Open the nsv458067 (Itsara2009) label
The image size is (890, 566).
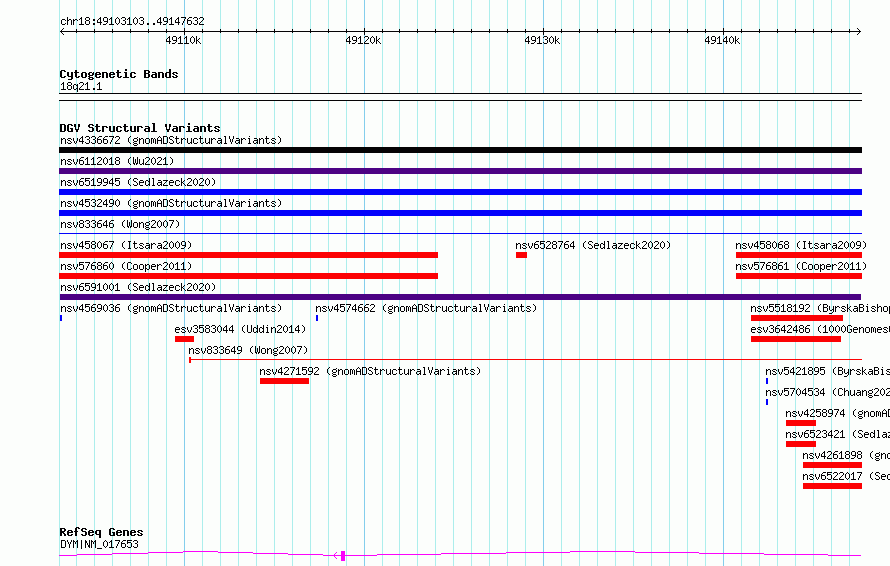pyautogui.click(x=126, y=245)
